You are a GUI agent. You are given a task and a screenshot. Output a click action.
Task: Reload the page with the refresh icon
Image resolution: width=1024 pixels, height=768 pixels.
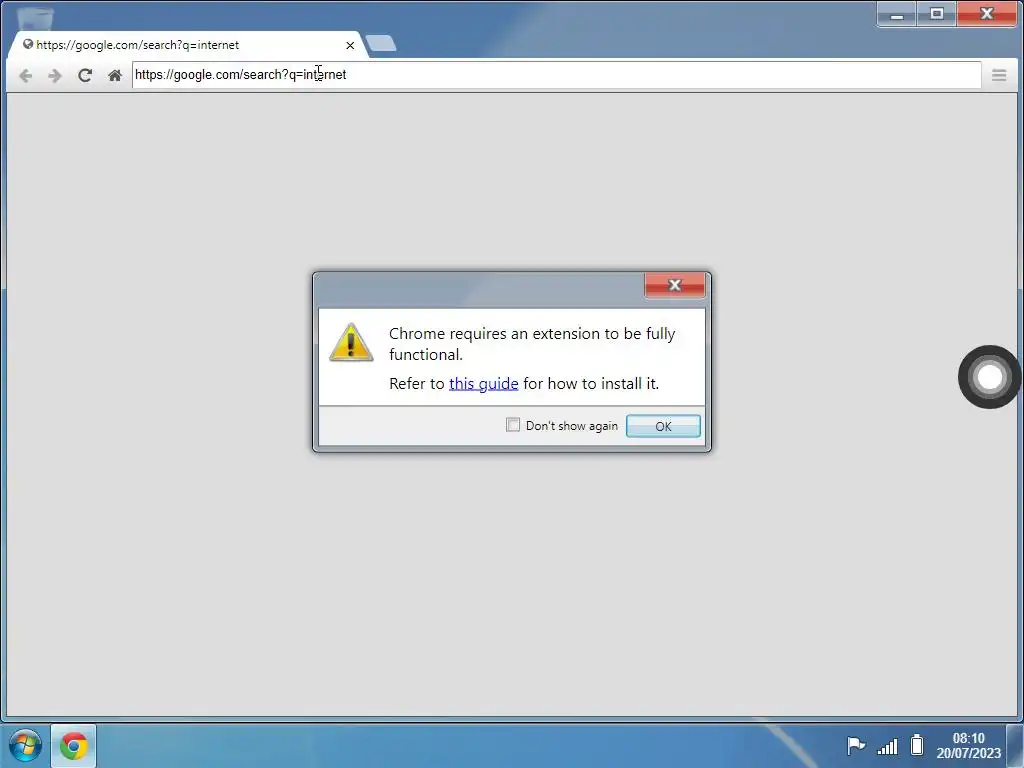85,75
